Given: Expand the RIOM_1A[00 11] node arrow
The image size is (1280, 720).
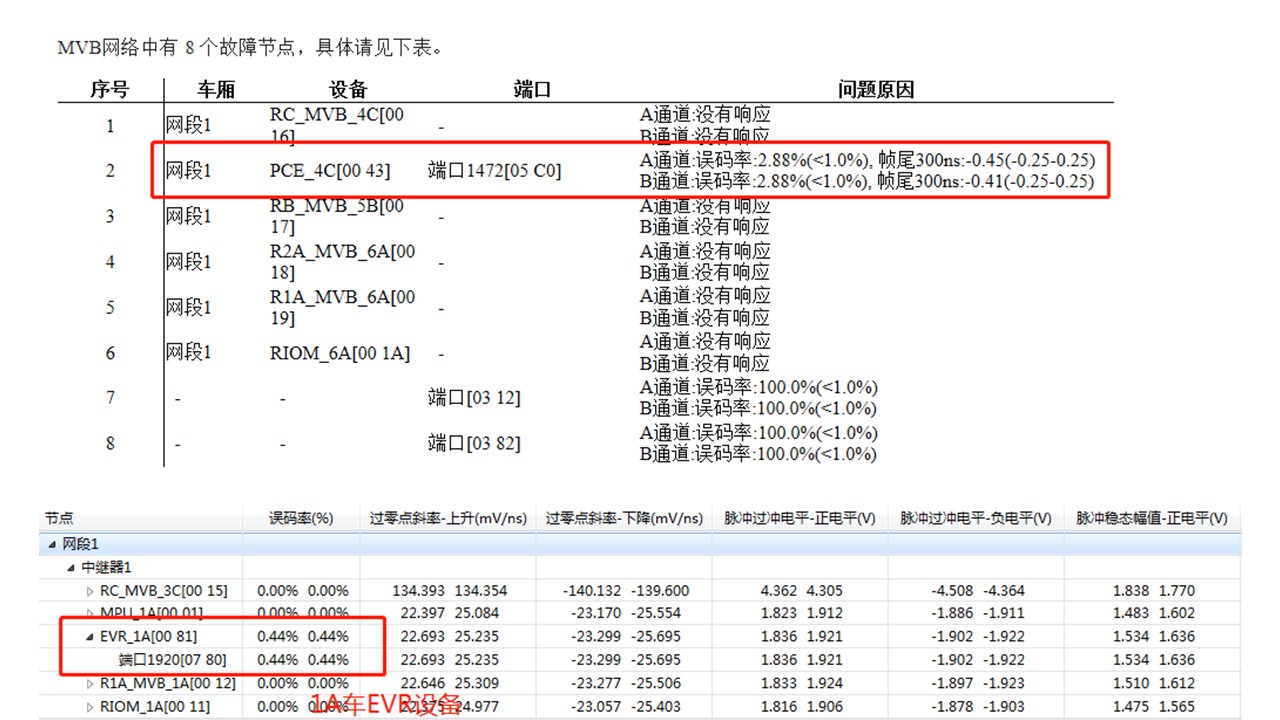Looking at the screenshot, I should (x=91, y=707).
